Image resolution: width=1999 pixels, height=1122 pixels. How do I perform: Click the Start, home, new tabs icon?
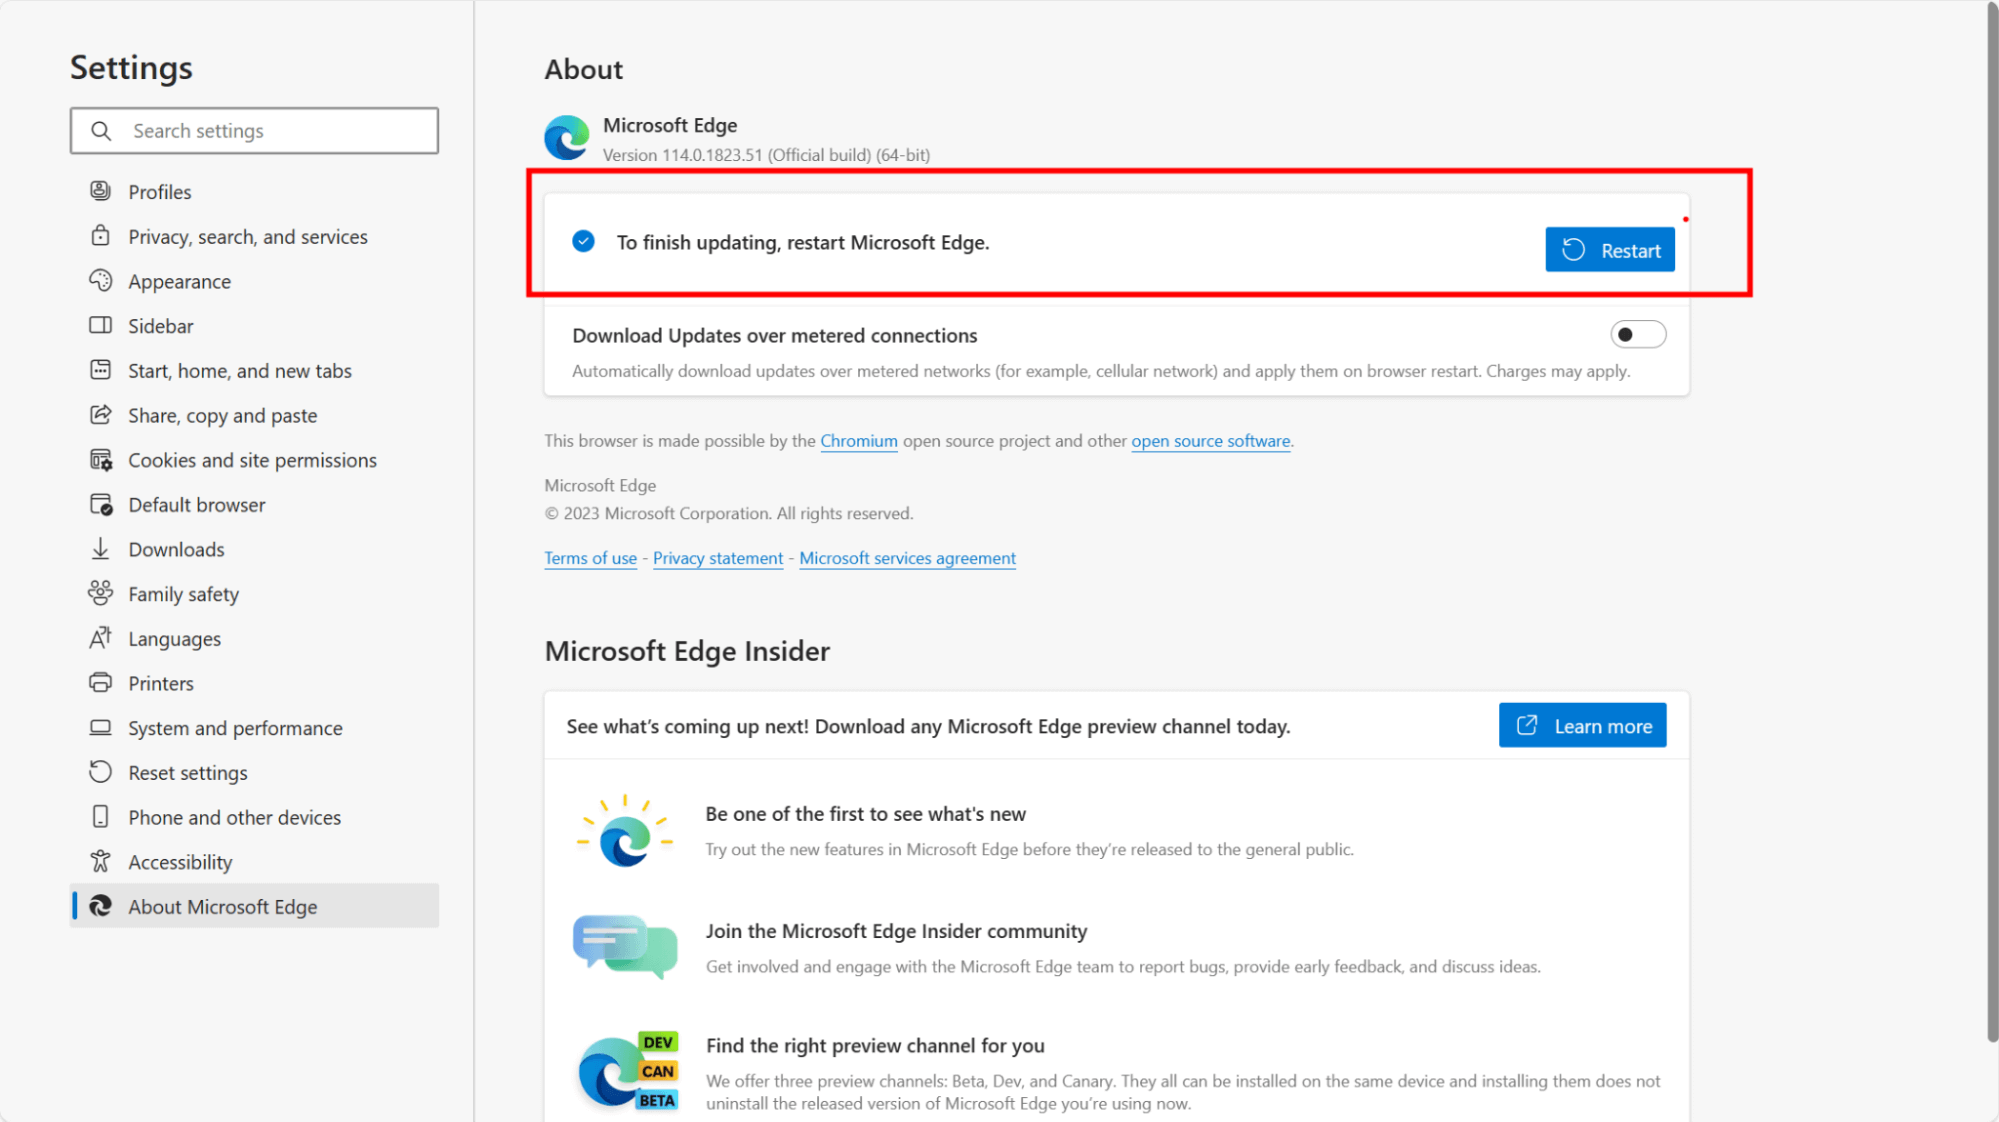coord(100,370)
